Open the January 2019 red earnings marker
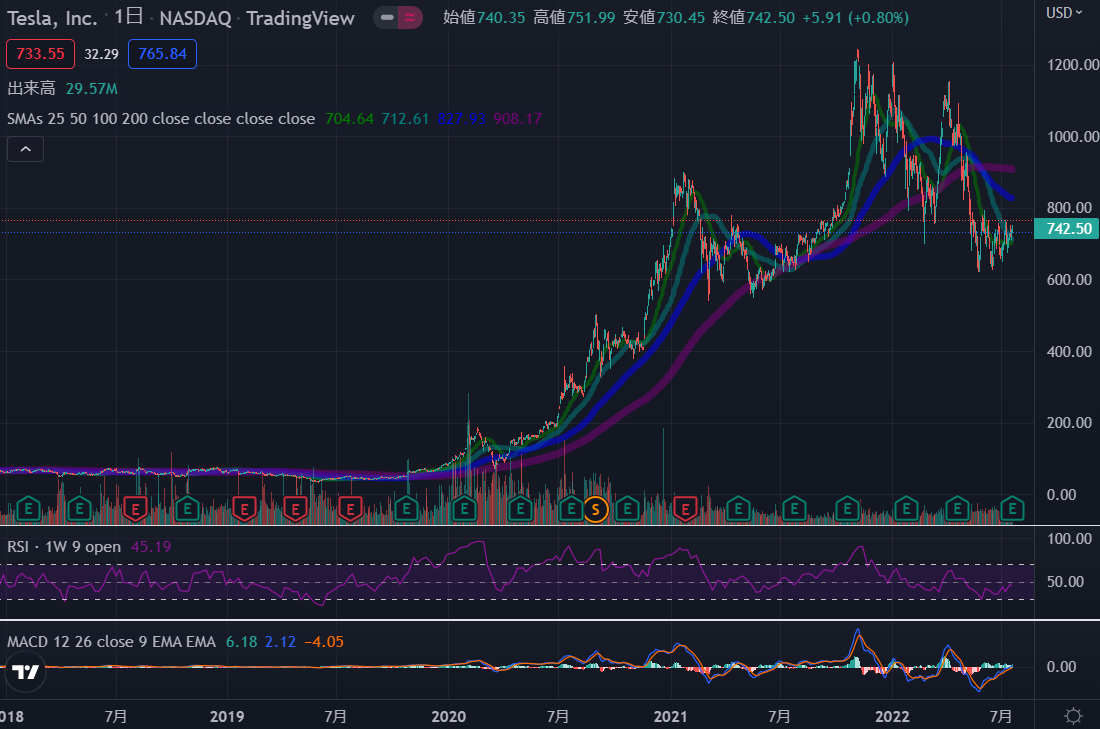Screen dimensions: 1100x729 pyautogui.click(x=243, y=508)
